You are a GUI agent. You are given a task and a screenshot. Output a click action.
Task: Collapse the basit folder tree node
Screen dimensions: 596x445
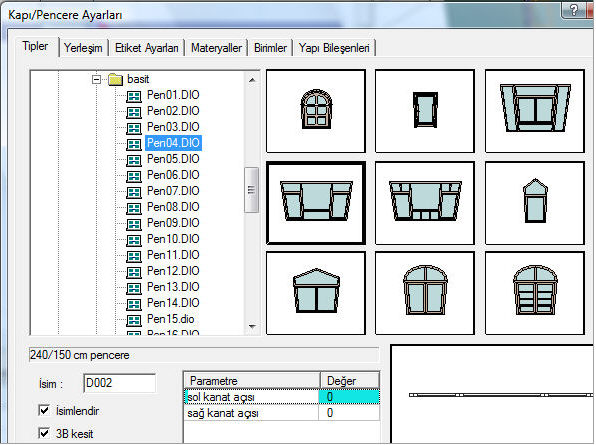pyautogui.click(x=97, y=79)
